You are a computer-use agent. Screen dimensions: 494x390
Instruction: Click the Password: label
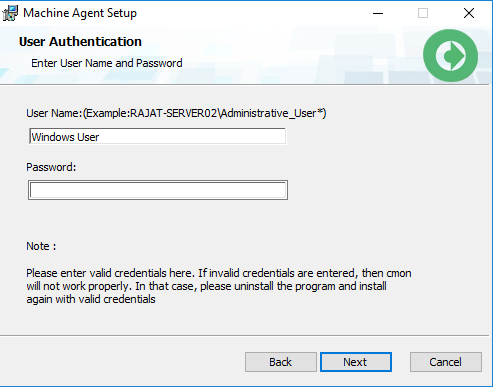click(51, 167)
